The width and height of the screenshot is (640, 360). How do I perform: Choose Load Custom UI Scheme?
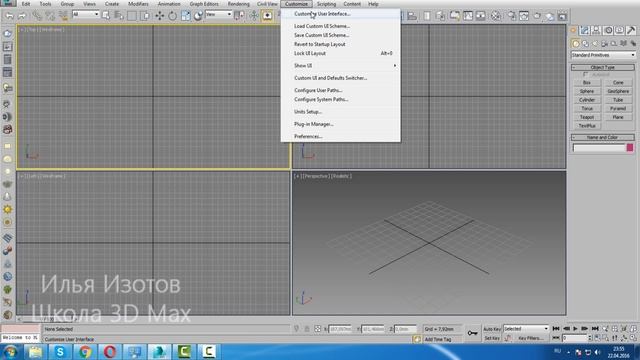pos(341,26)
